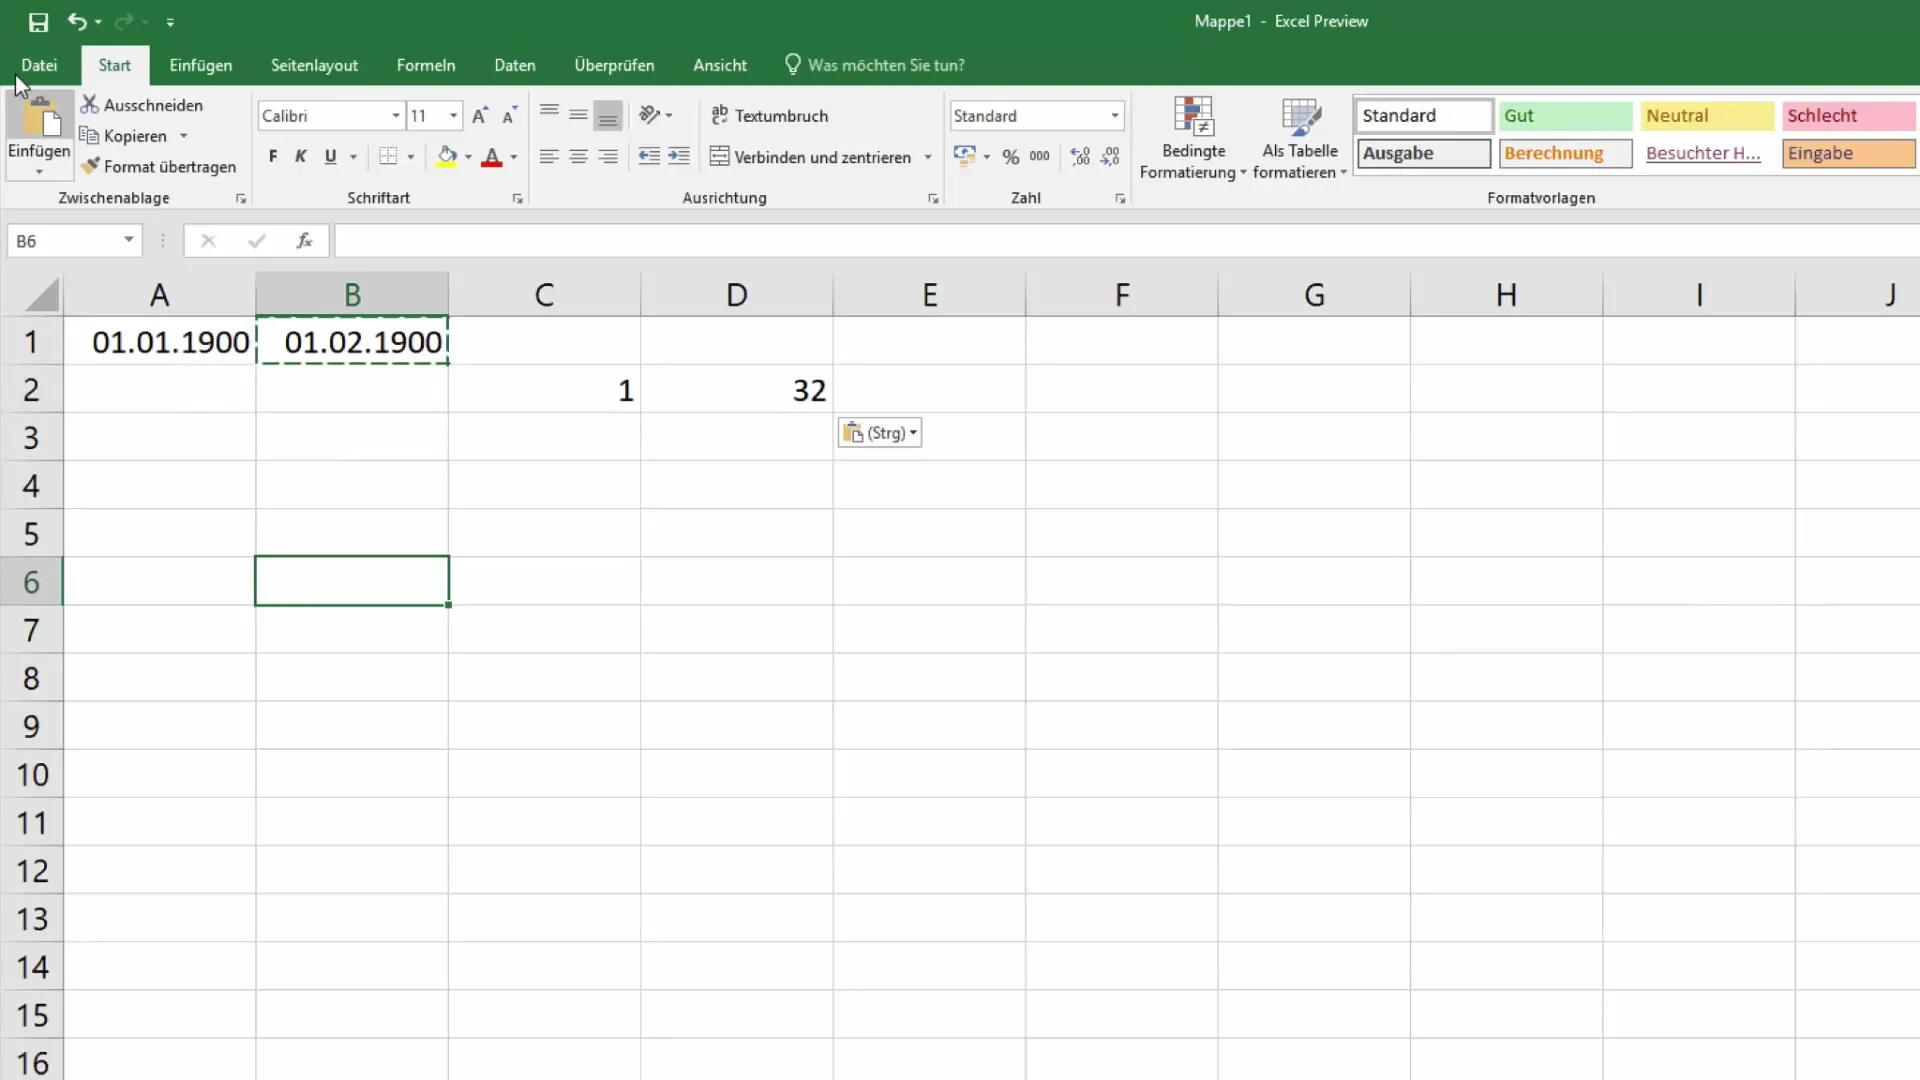Apply the Schlecht cell style
1920x1080 pixels.
point(1848,116)
